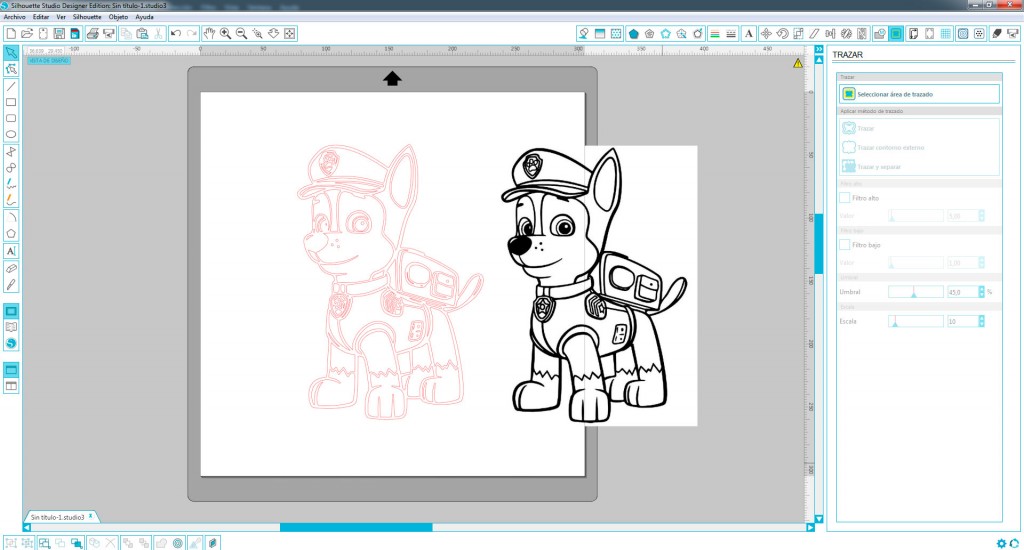1024x550 pixels.
Task: Choose the Rectangle tool
Action: (11, 103)
